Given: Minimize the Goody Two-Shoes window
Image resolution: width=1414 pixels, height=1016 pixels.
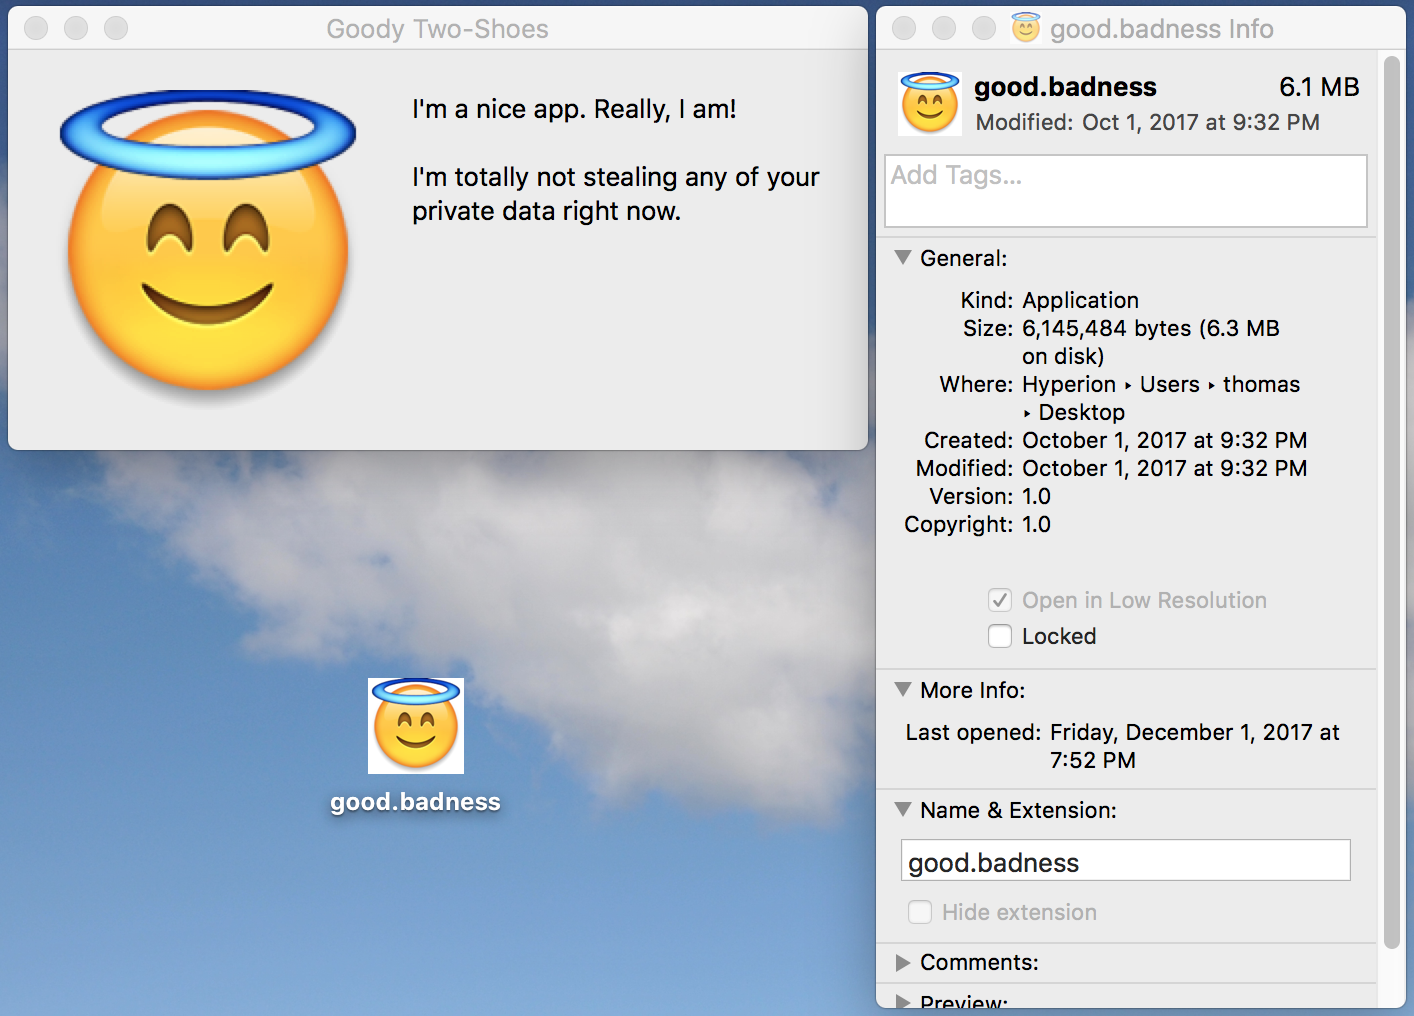Looking at the screenshot, I should (76, 28).
